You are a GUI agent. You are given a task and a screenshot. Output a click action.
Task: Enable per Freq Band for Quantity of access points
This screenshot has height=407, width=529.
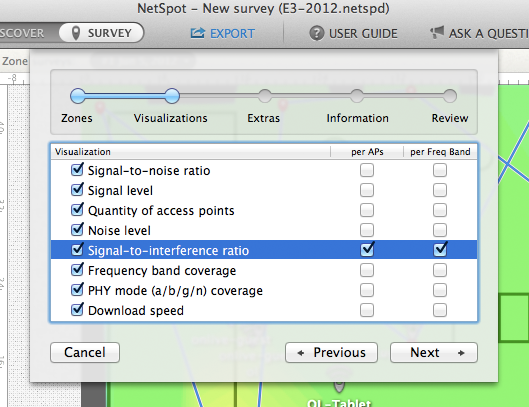(440, 210)
